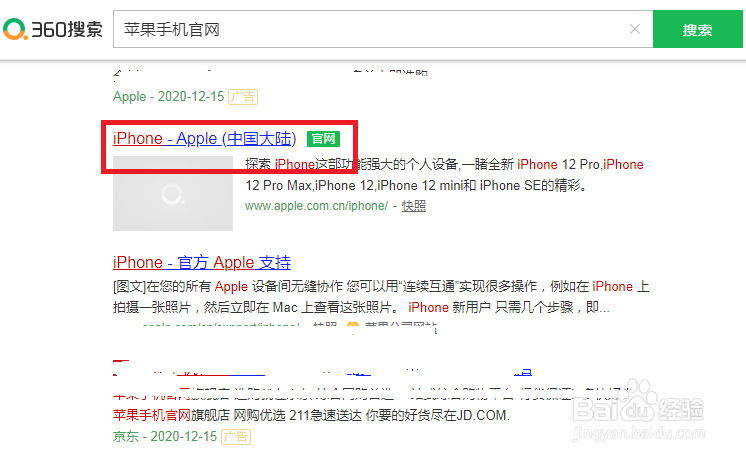Open the iPhone - Apple (中国大陆) result link
746x458 pixels.
205,138
